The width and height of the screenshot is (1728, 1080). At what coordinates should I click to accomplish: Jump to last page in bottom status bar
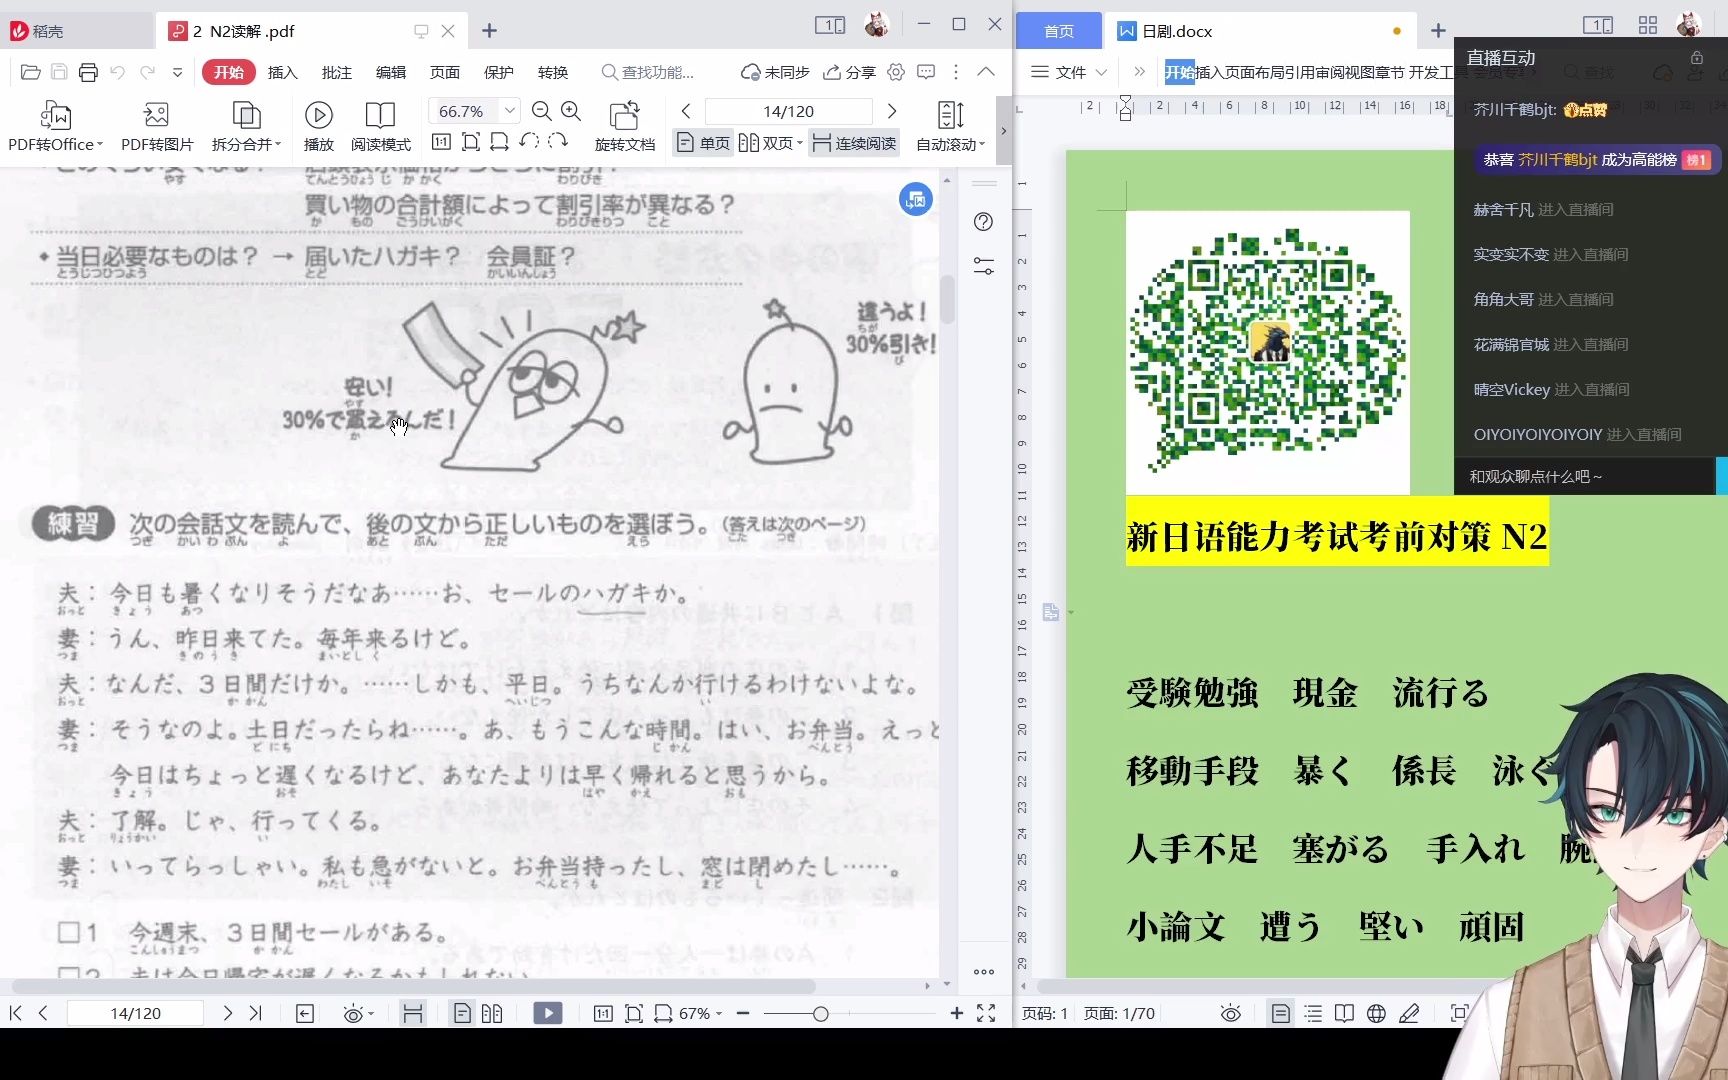pyautogui.click(x=256, y=1013)
